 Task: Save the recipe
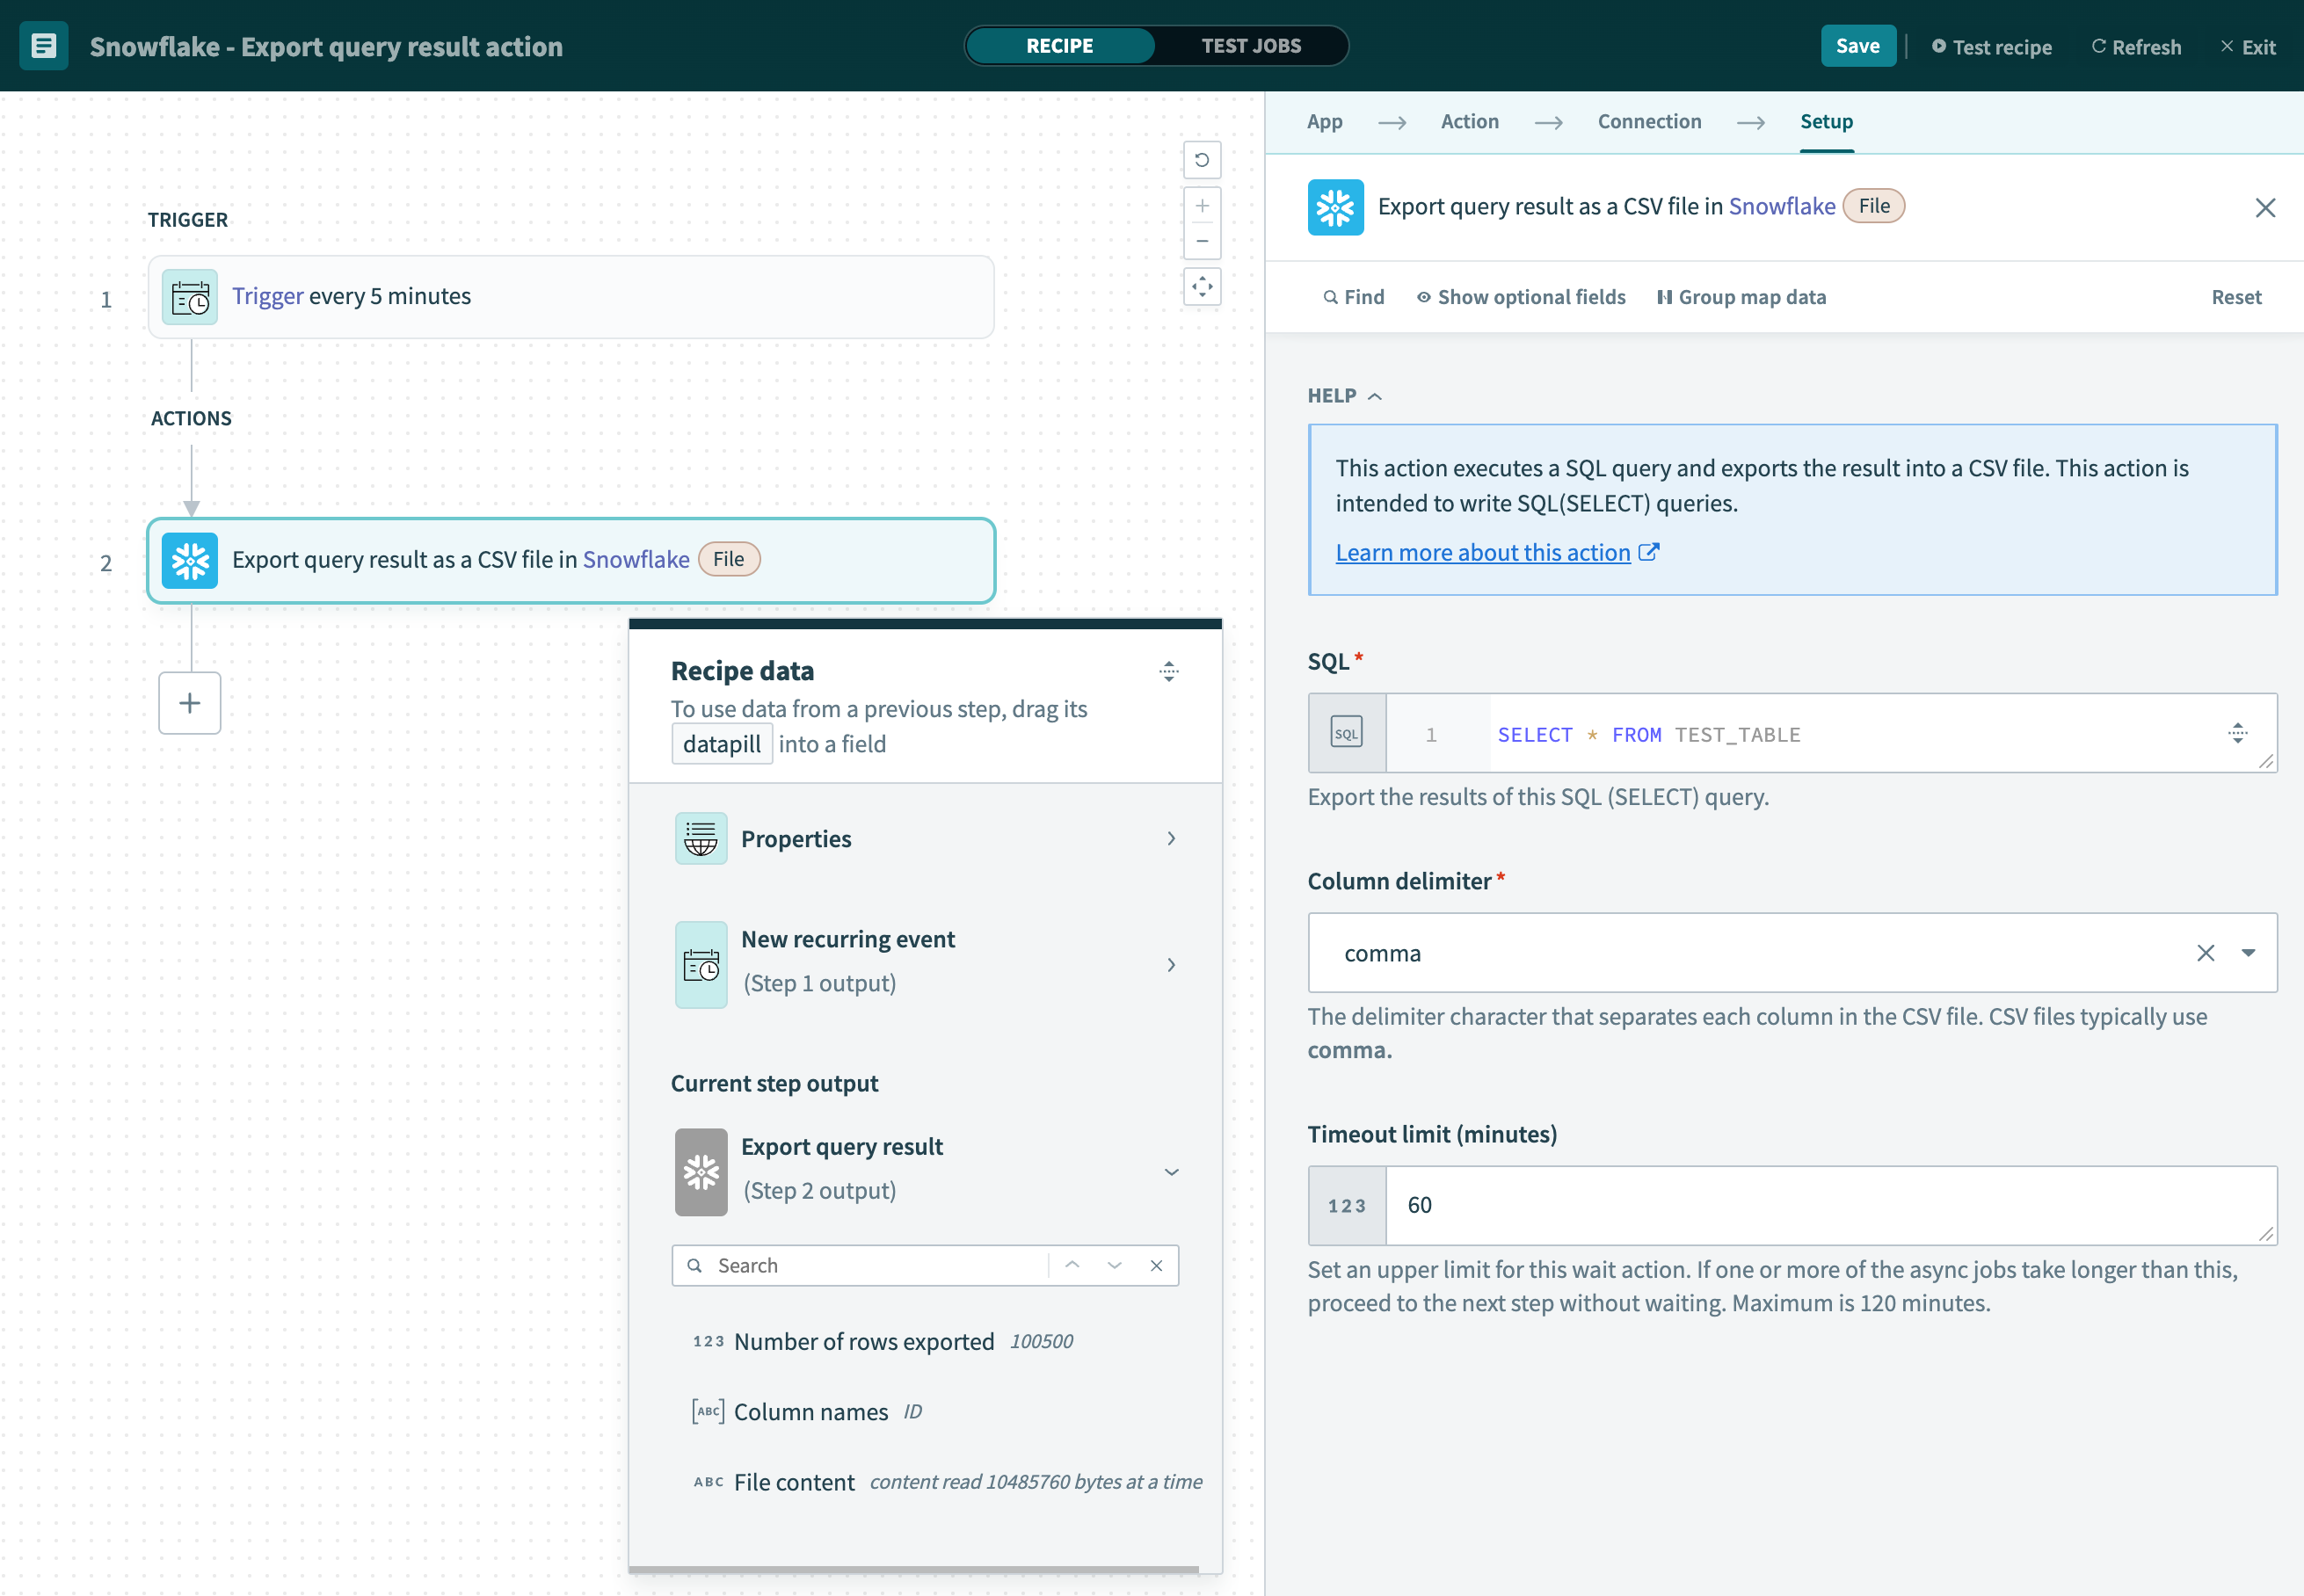[1858, 45]
